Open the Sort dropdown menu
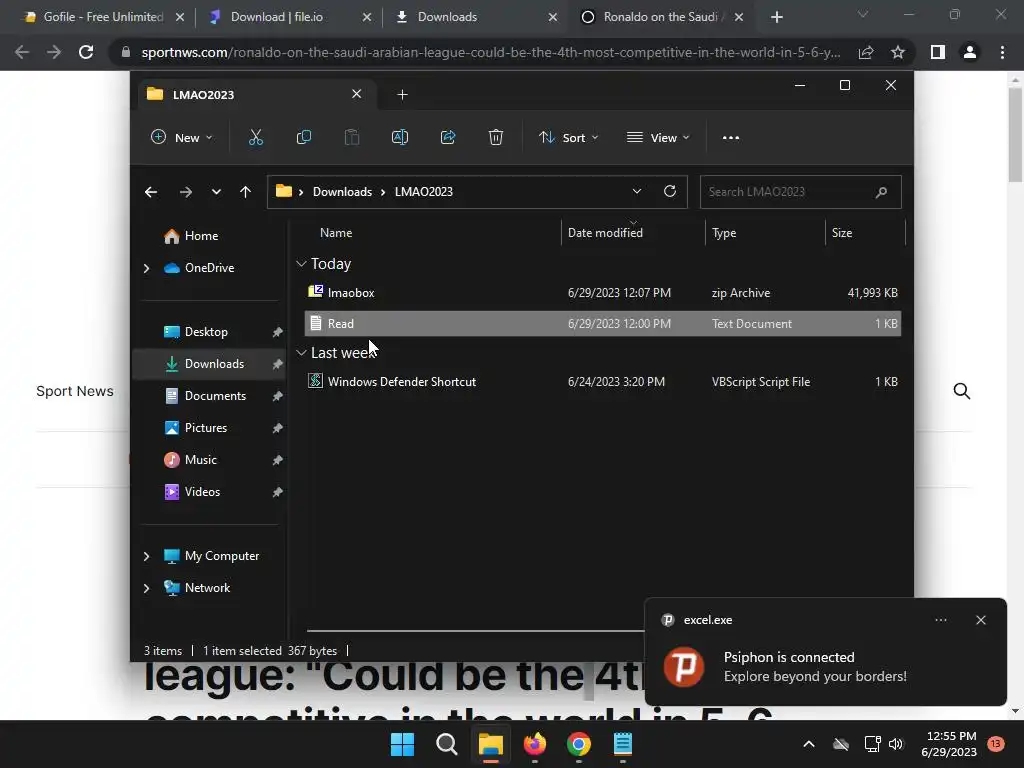Viewport: 1024px width, 768px height. [568, 138]
